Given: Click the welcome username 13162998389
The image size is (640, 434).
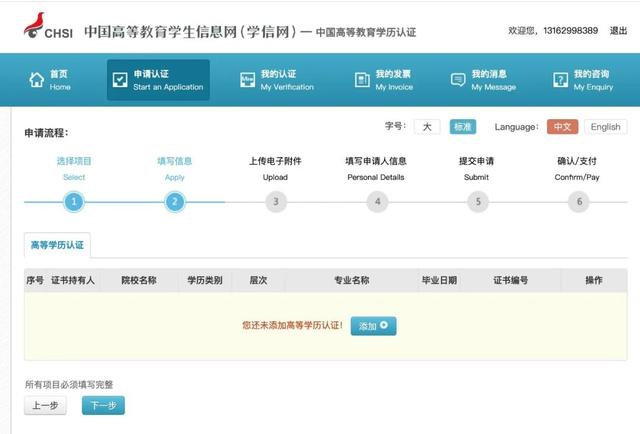Looking at the screenshot, I should click(x=571, y=31).
